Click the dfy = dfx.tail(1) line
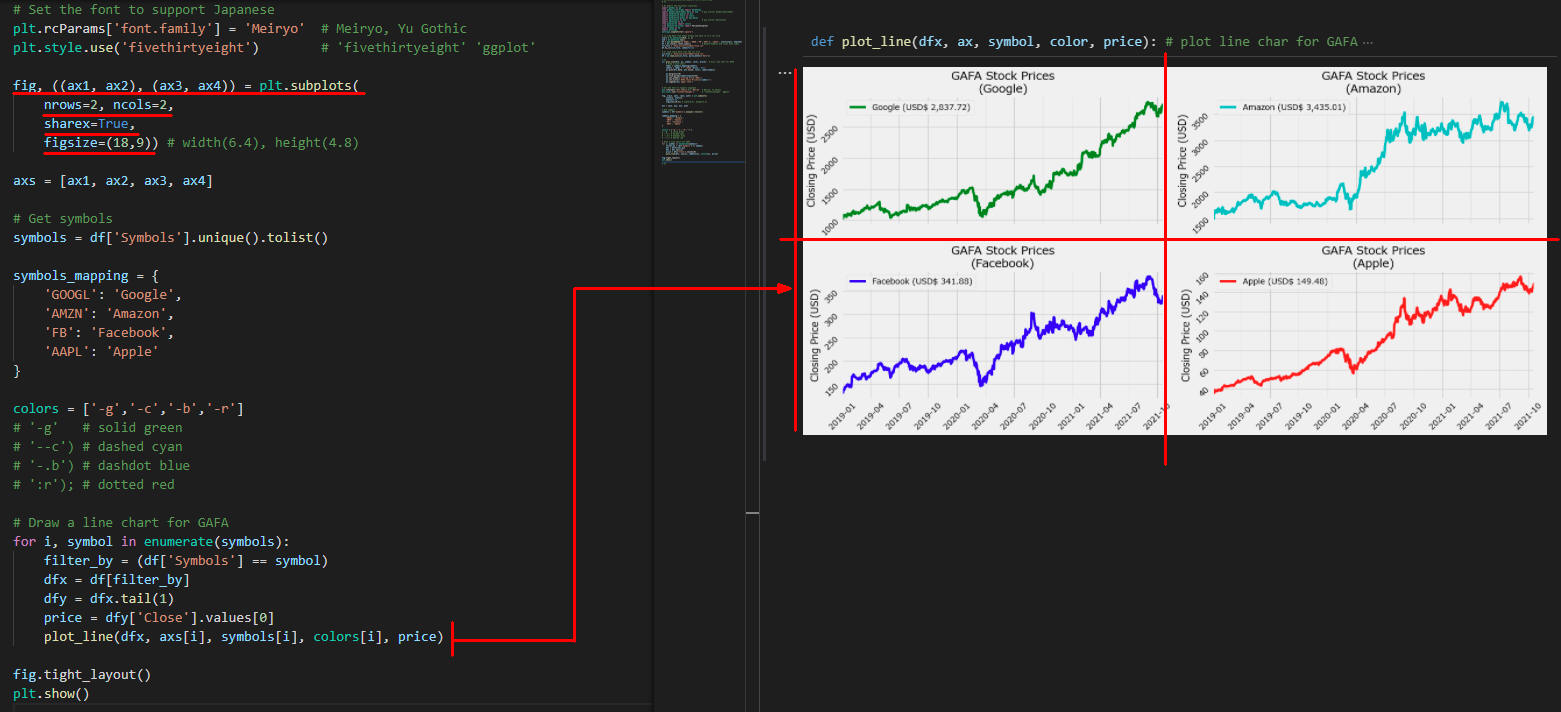The image size is (1561, 712). (109, 598)
